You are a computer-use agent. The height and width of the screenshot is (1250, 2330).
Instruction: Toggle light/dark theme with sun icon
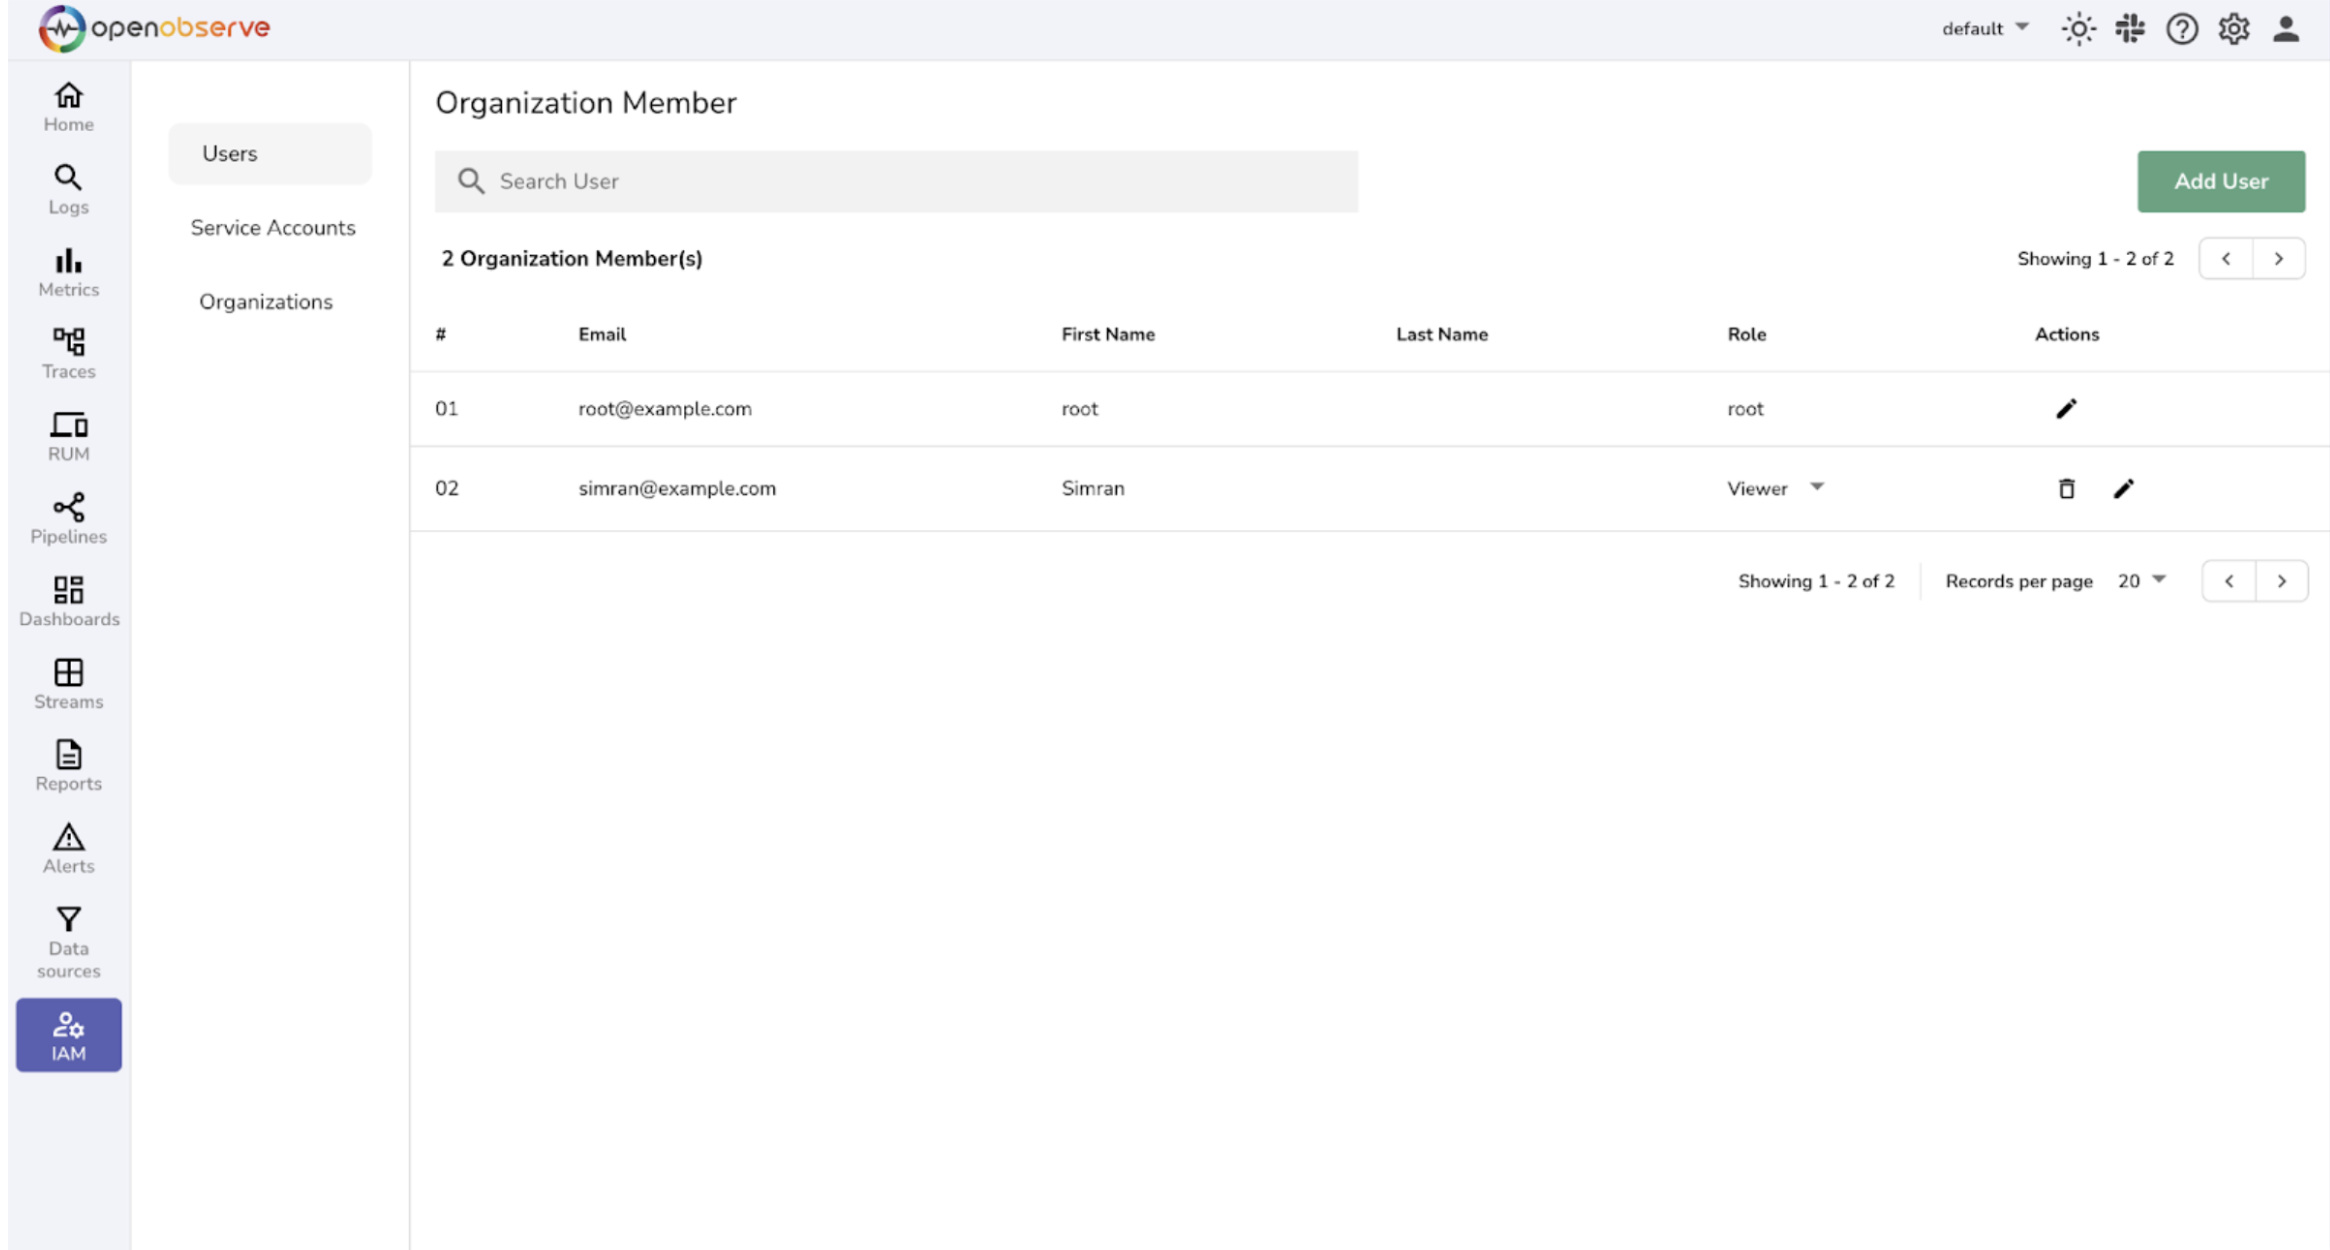point(2078,28)
